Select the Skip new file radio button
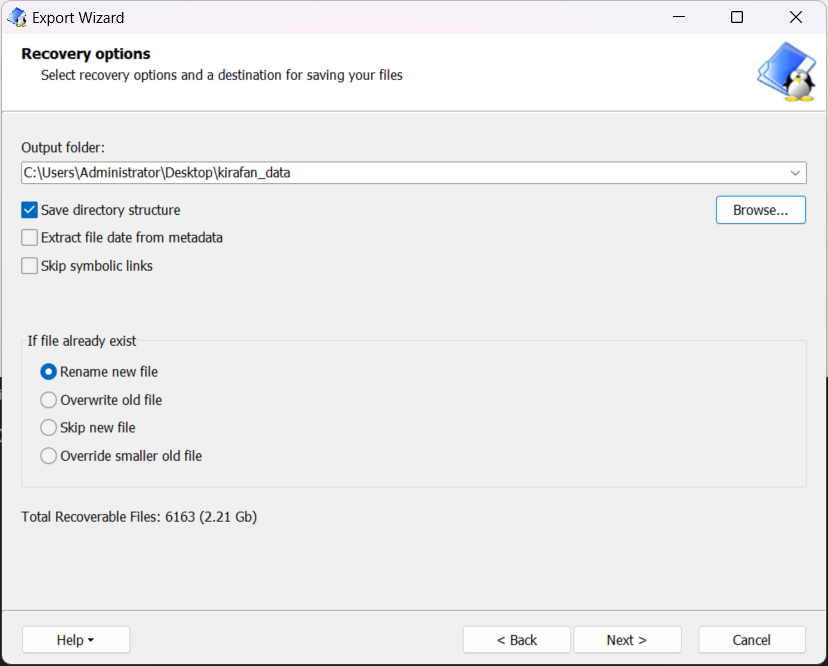 (49, 427)
